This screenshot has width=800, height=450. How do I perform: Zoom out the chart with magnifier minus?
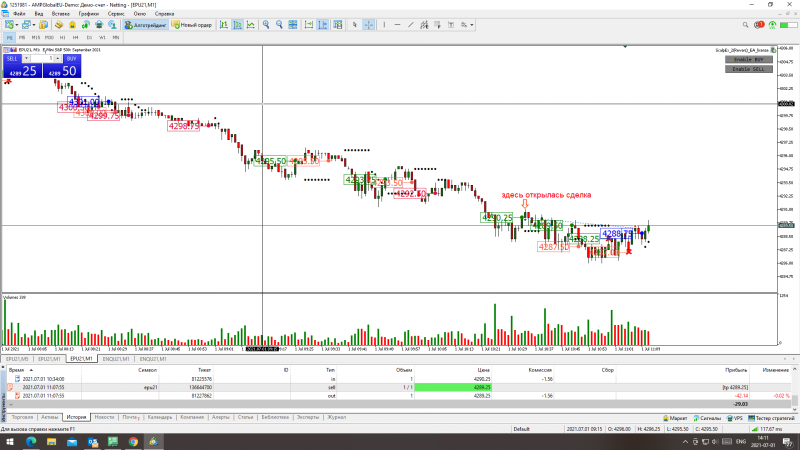point(279,24)
